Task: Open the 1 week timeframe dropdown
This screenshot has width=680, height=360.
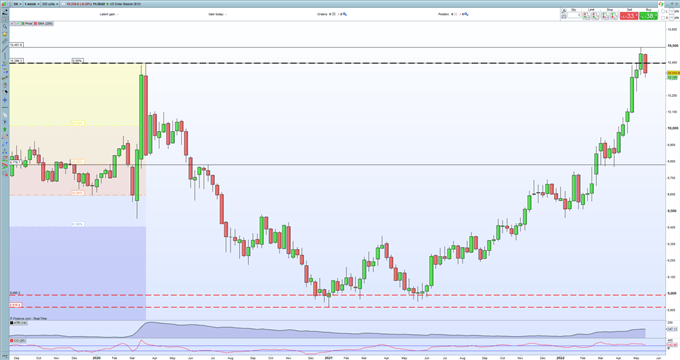Action: pyautogui.click(x=32, y=4)
